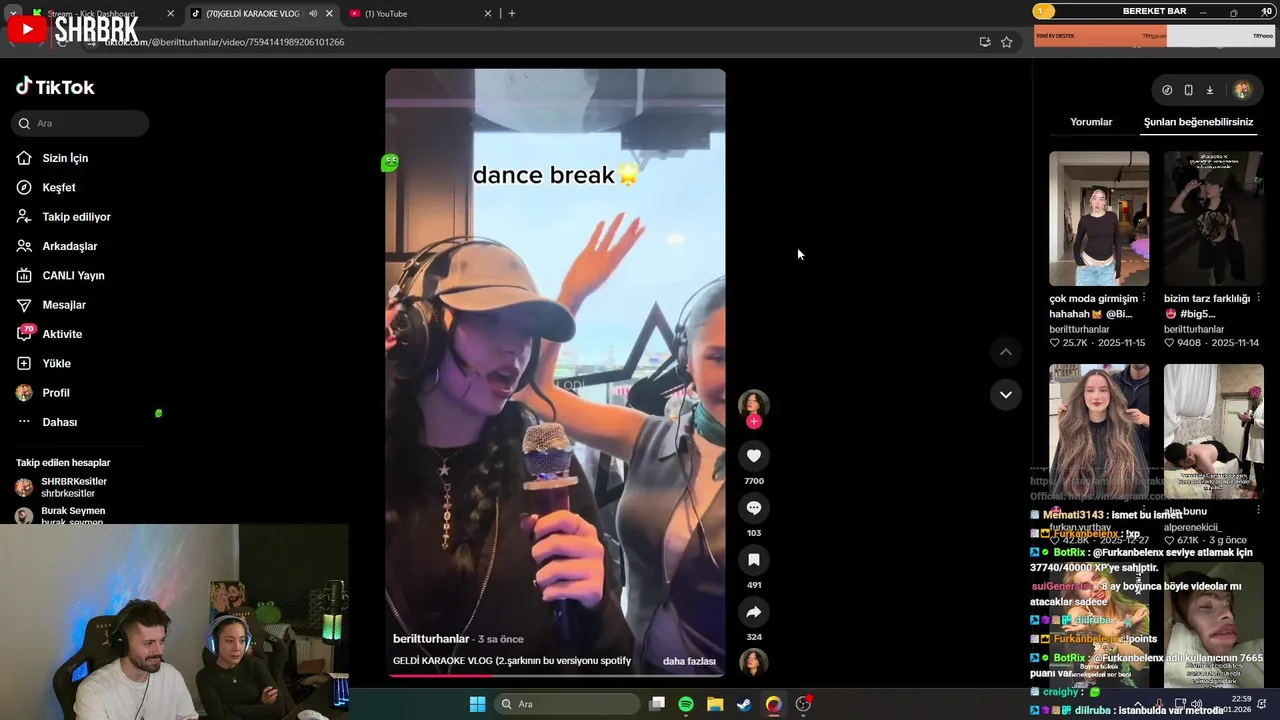The height and width of the screenshot is (720, 1280).
Task: Open creator avatar beside video
Action: (x=754, y=404)
